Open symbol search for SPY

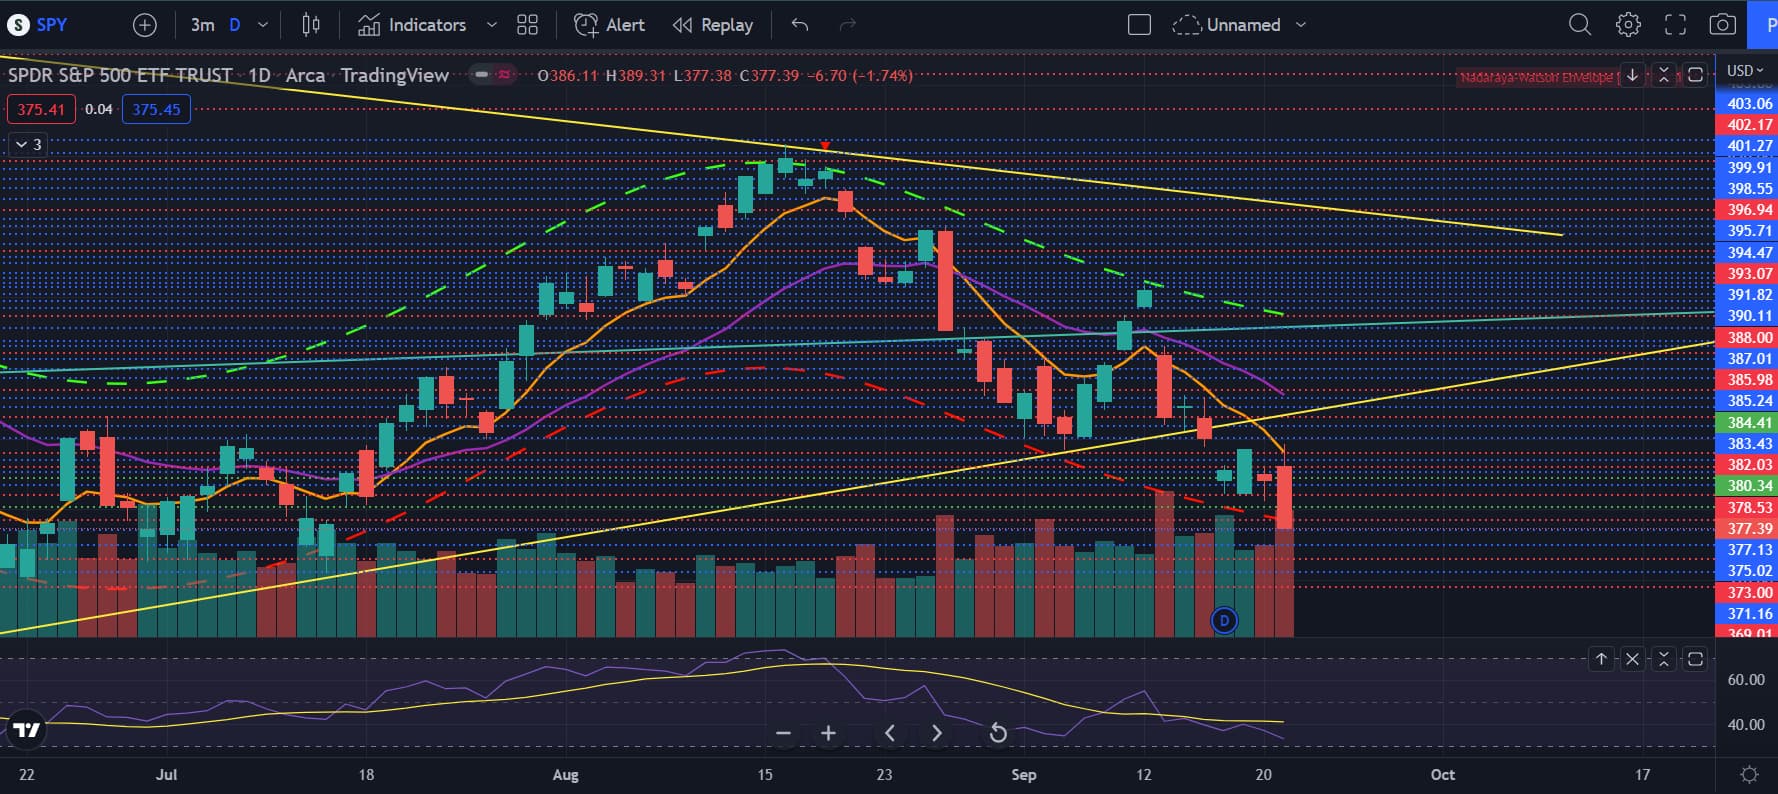point(38,25)
